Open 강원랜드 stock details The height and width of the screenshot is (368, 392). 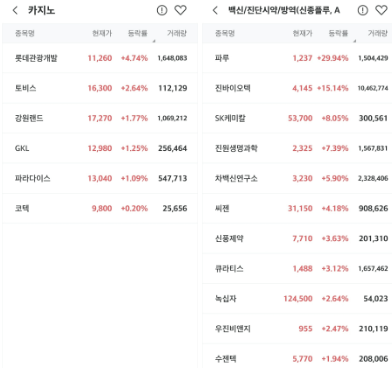click(100, 118)
